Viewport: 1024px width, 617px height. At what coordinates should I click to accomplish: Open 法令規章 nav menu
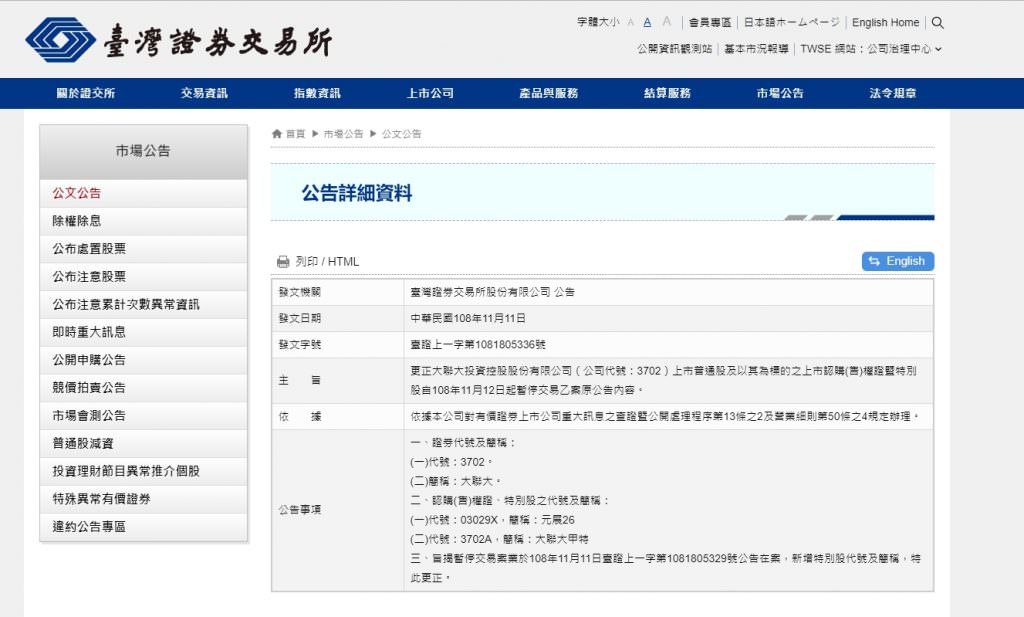coord(893,93)
